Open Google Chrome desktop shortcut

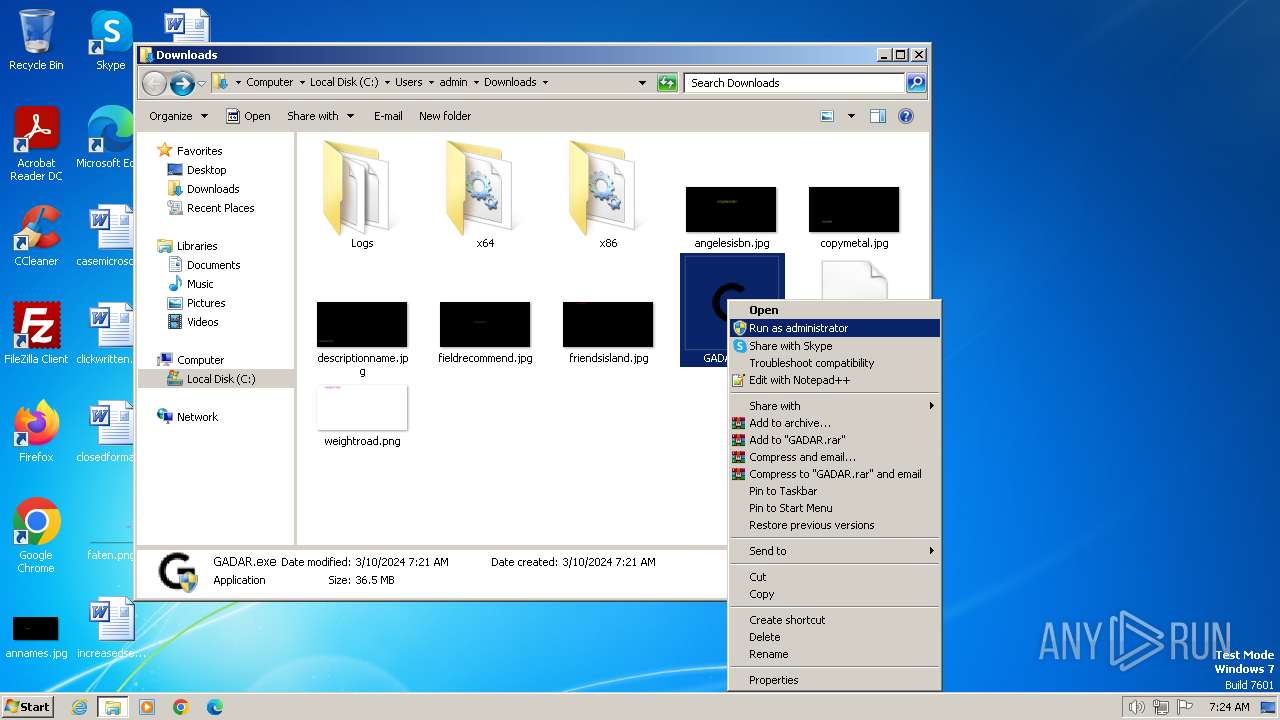pos(36,536)
